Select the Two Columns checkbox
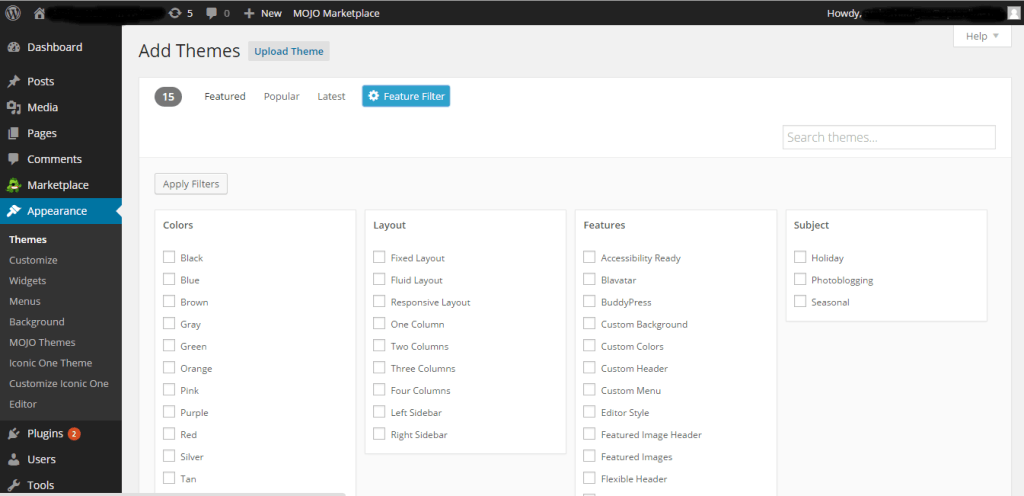Image resolution: width=1024 pixels, height=496 pixels. tap(379, 346)
